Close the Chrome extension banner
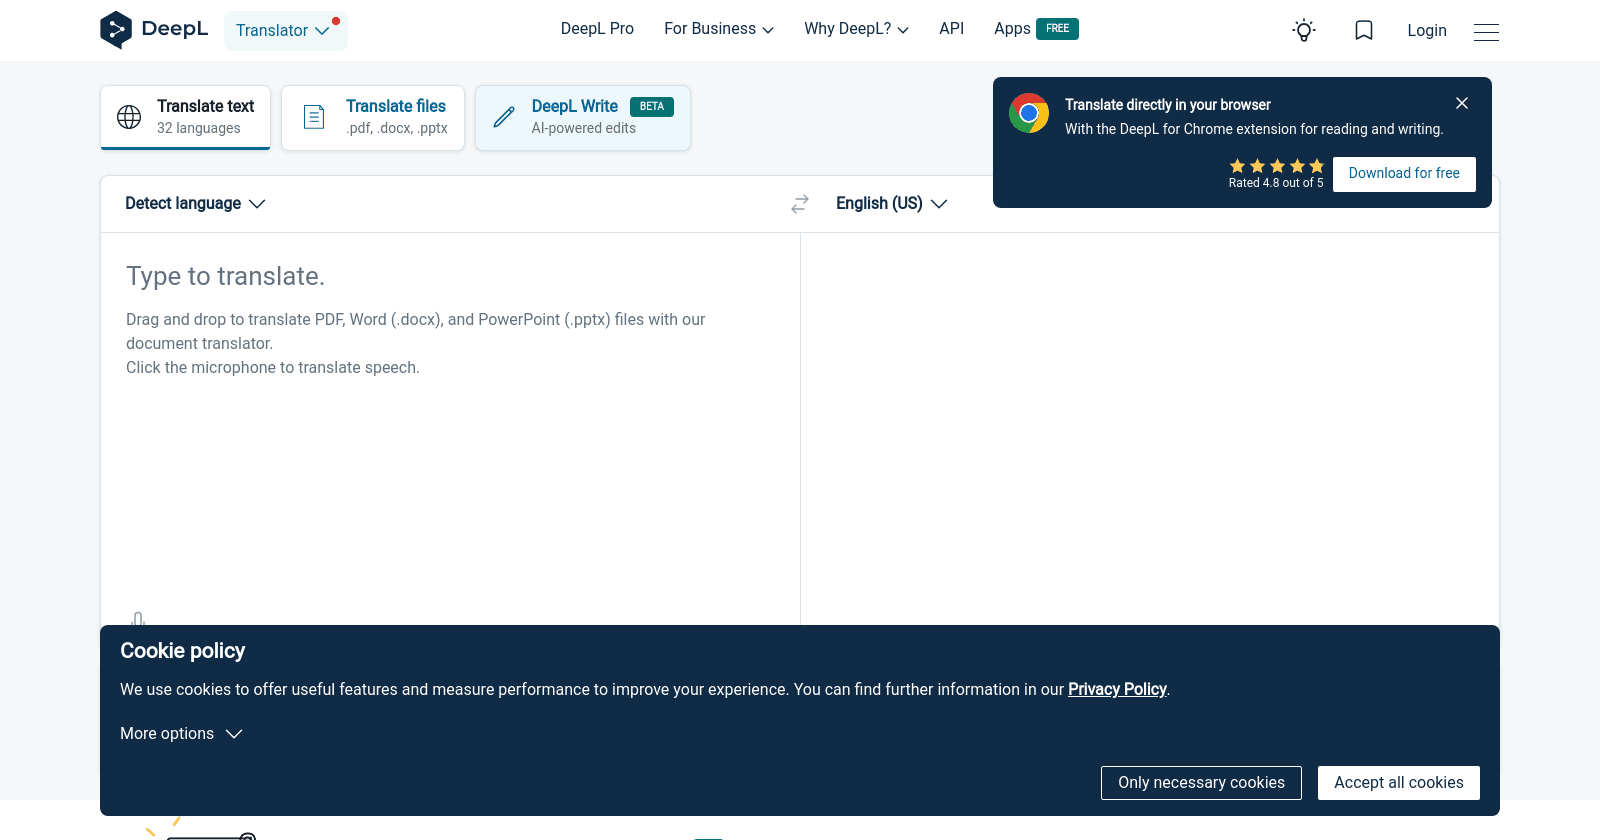1600x840 pixels. (1462, 103)
